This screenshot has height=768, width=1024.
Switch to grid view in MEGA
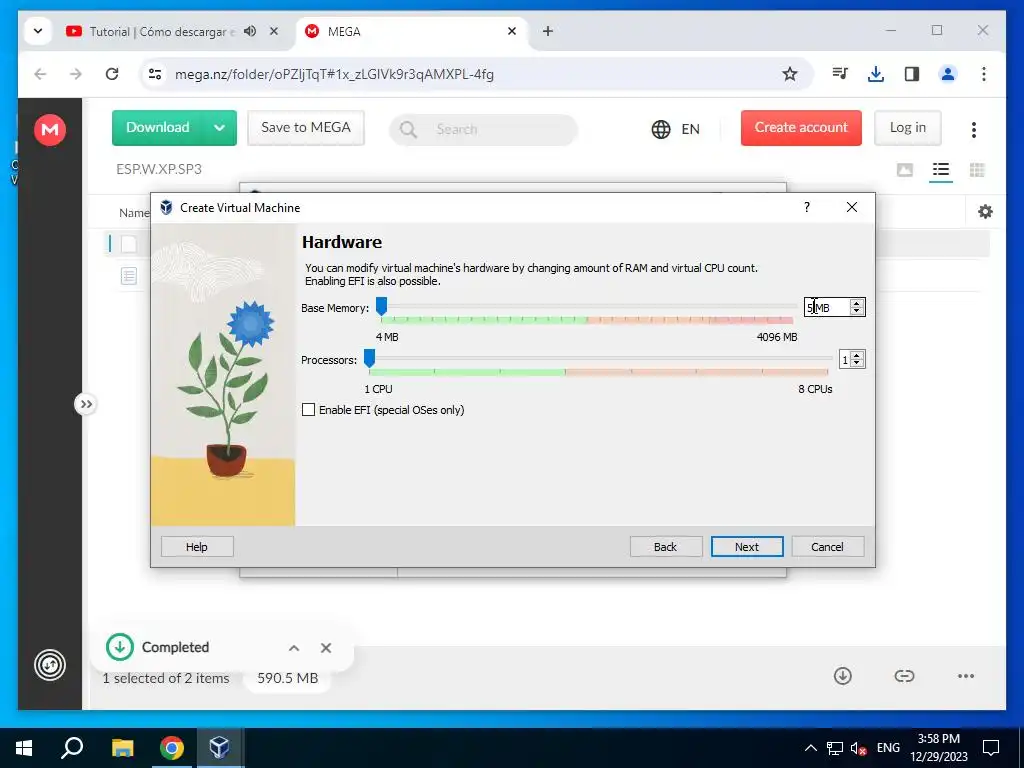(977, 170)
